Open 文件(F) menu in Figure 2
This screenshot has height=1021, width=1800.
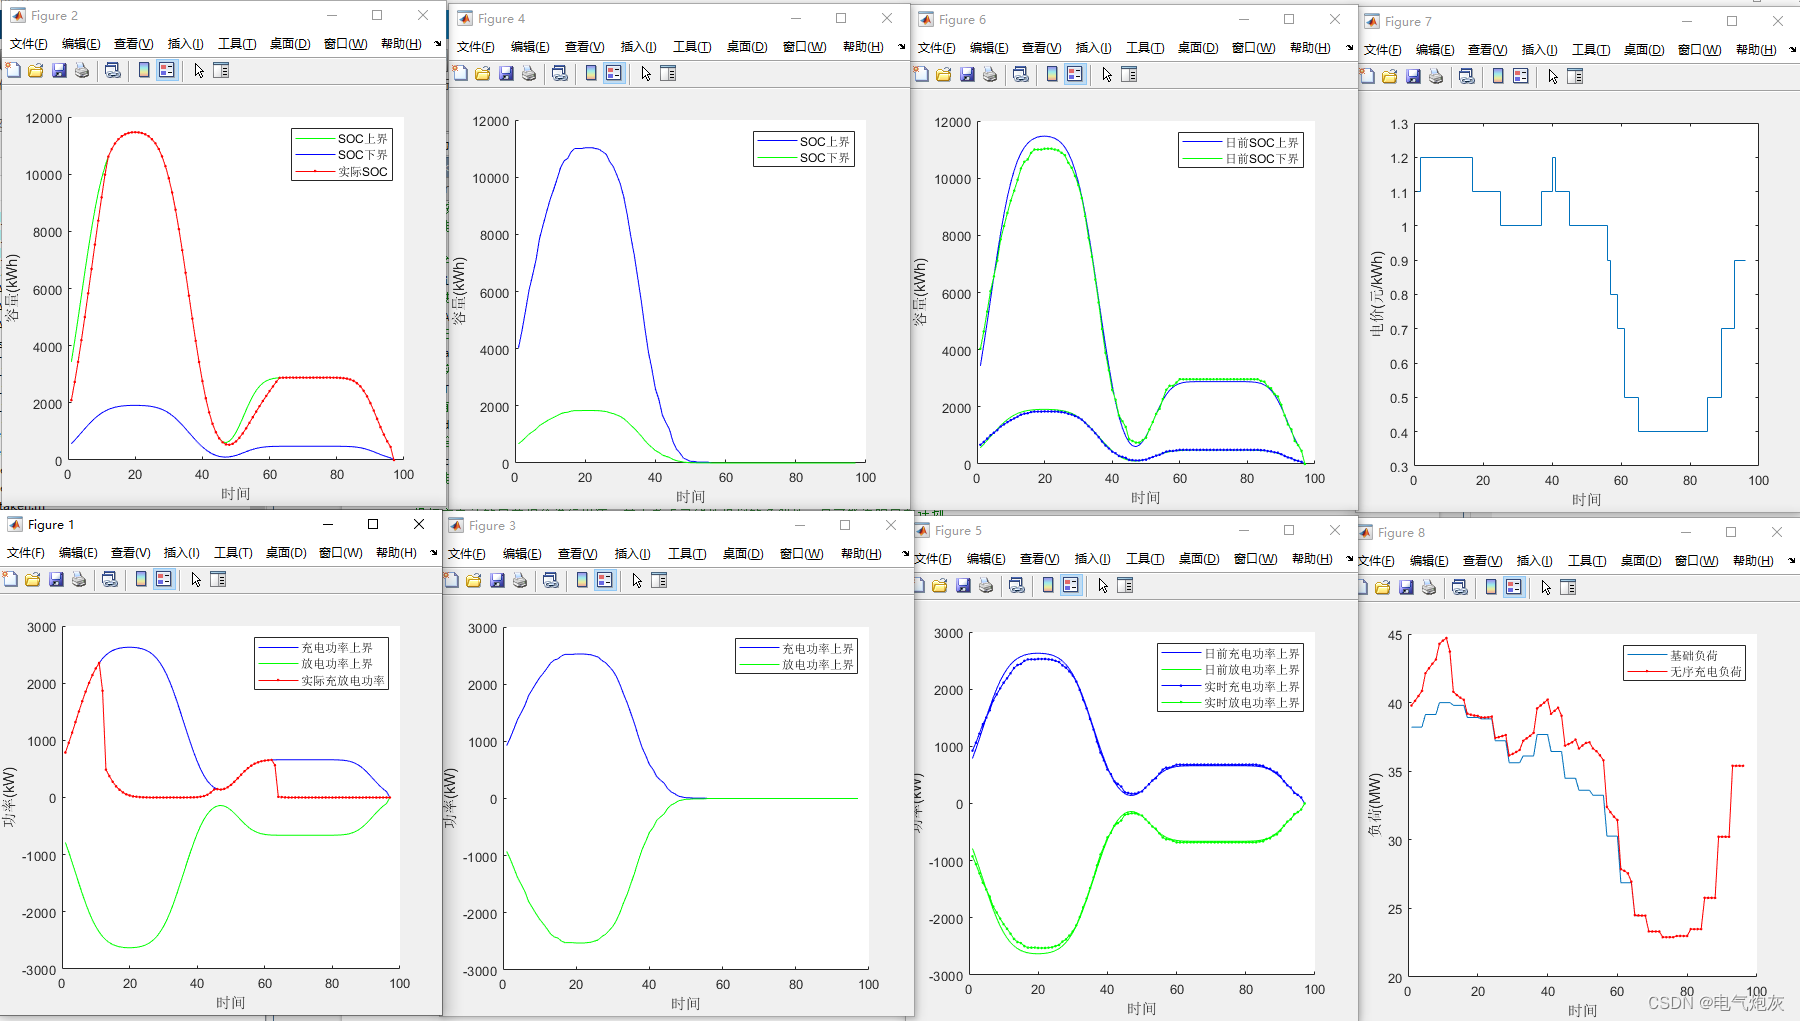[29, 44]
